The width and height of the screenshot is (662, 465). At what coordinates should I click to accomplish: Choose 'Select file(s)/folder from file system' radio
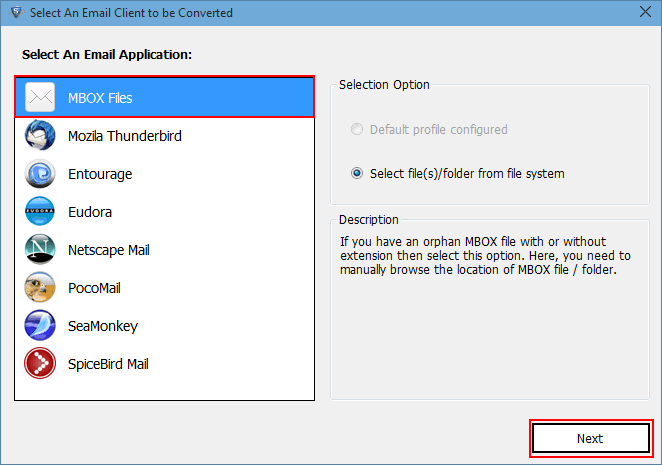point(356,174)
